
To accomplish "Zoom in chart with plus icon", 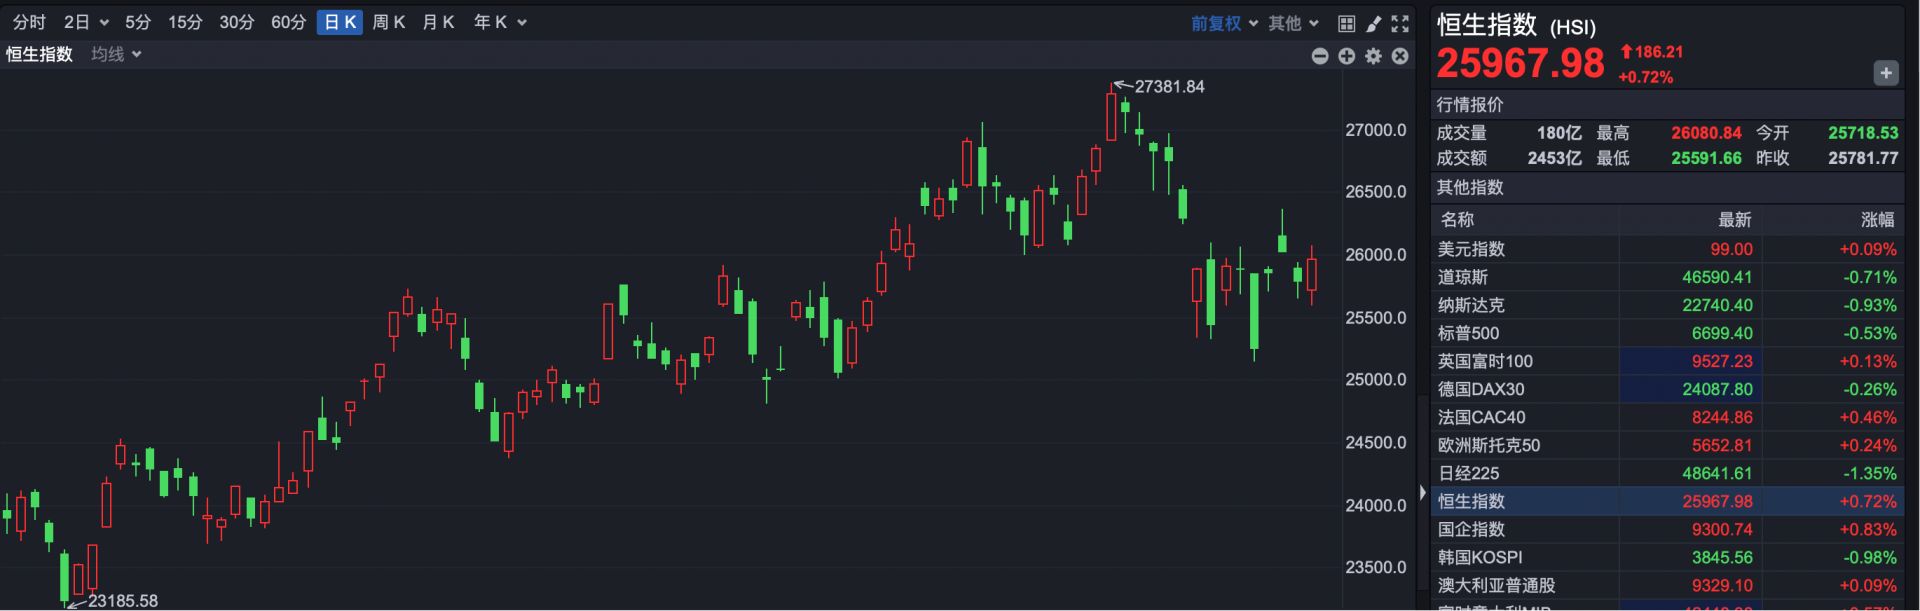I will pyautogui.click(x=1347, y=56).
